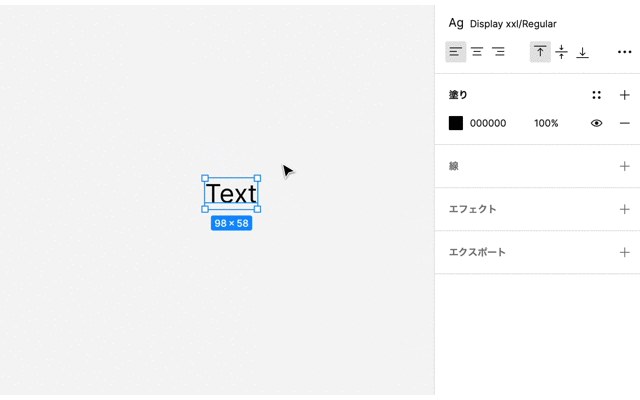Toggle fill visibility eye icon
Image resolution: width=640 pixels, height=400 pixels.
pyautogui.click(x=596, y=123)
